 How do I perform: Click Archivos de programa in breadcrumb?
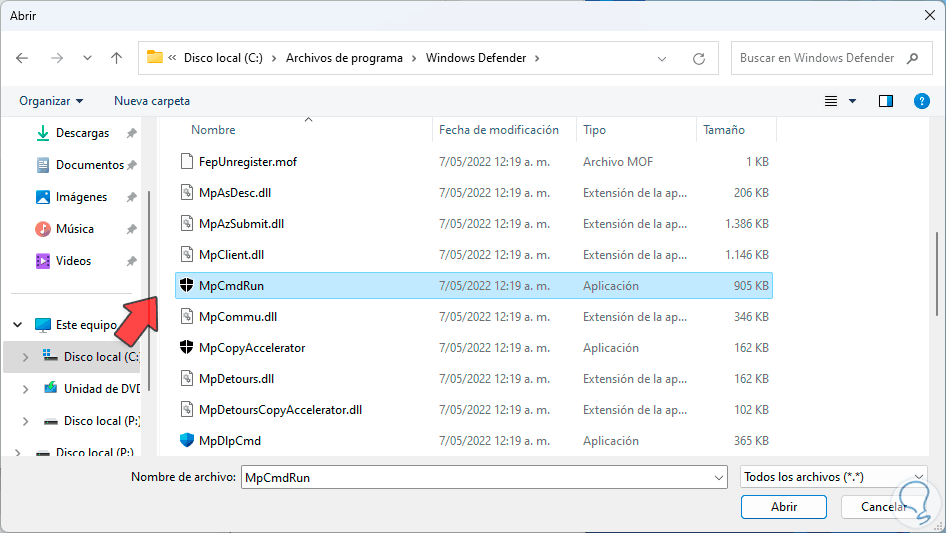pos(344,58)
